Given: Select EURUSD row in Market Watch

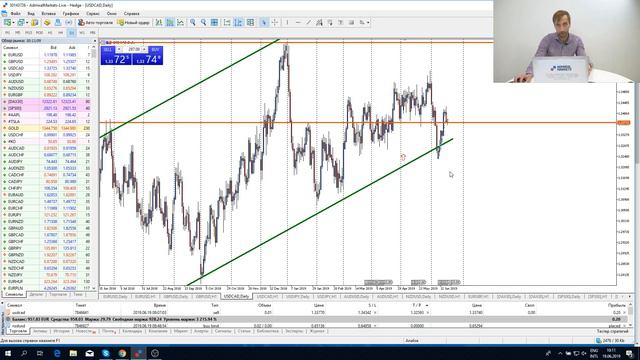Looking at the screenshot, I should click(46, 55).
